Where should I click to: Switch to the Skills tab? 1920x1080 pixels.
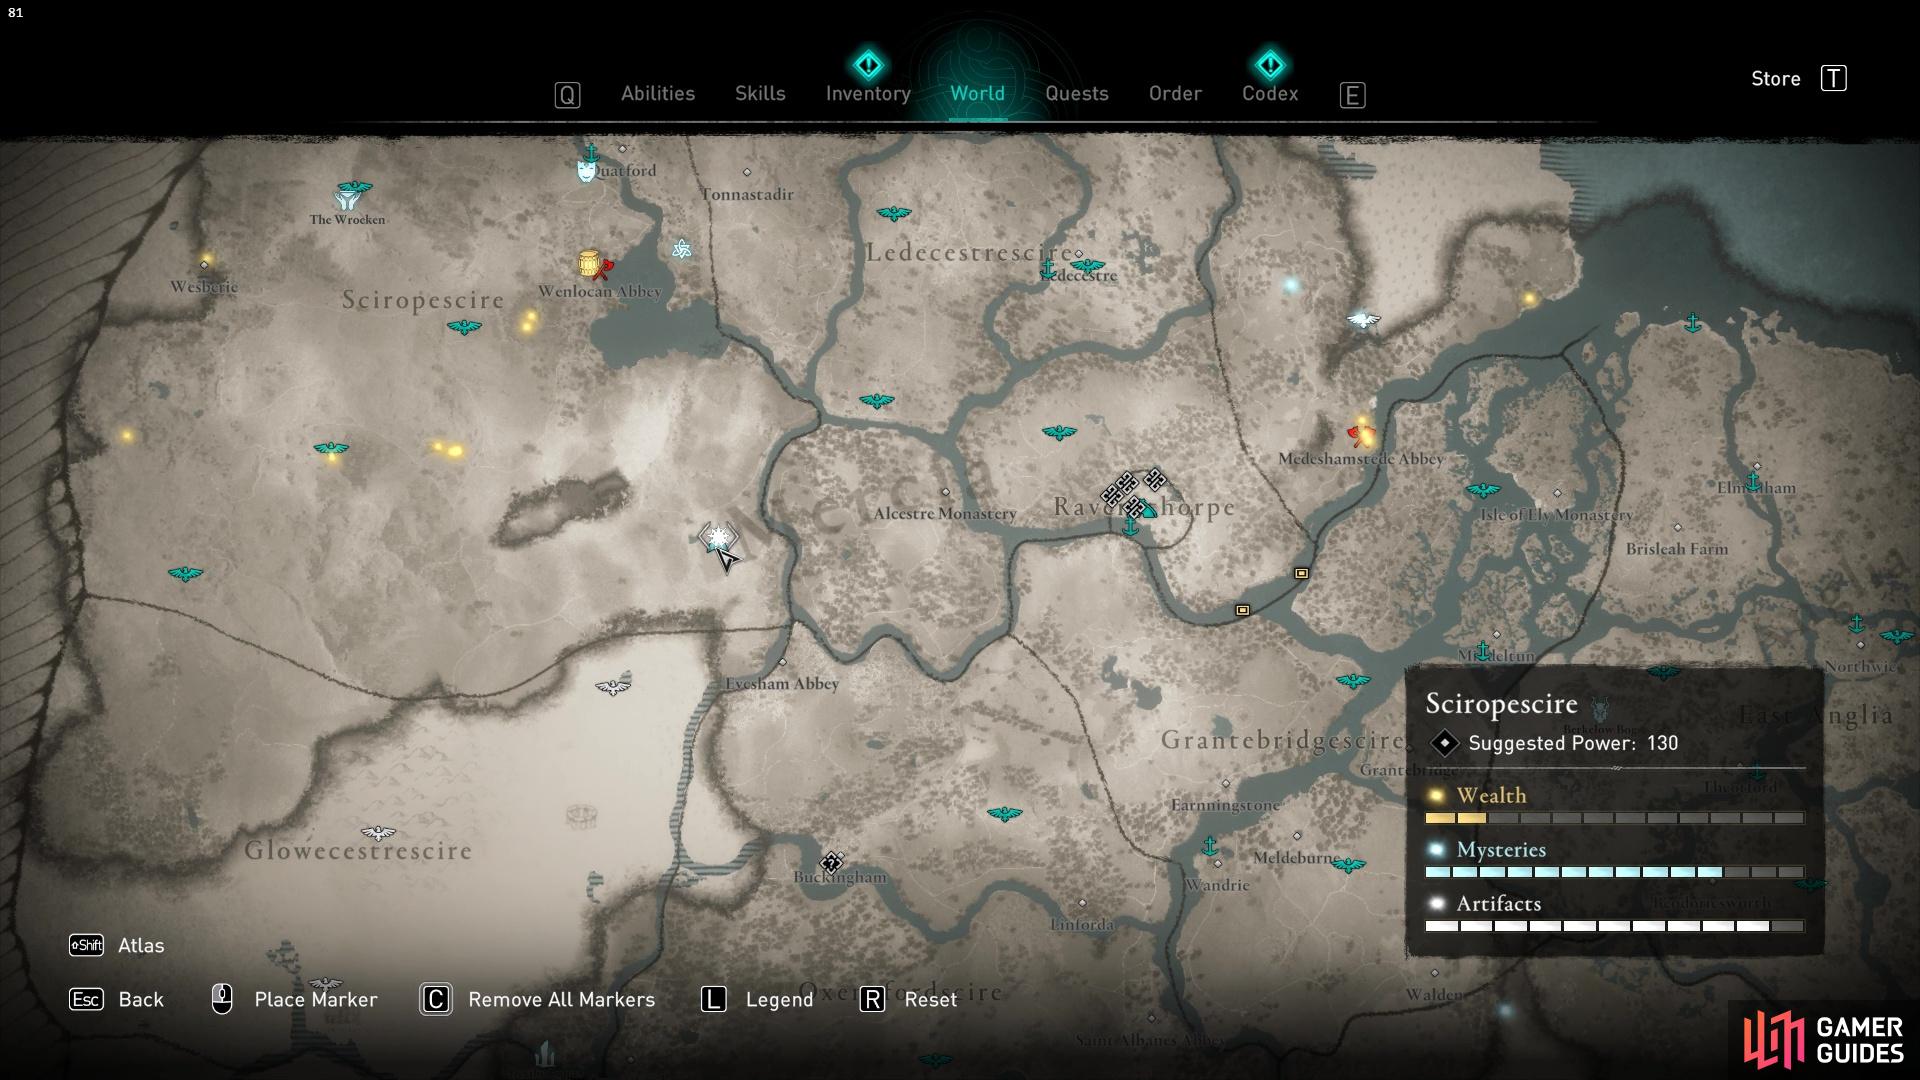click(x=760, y=93)
